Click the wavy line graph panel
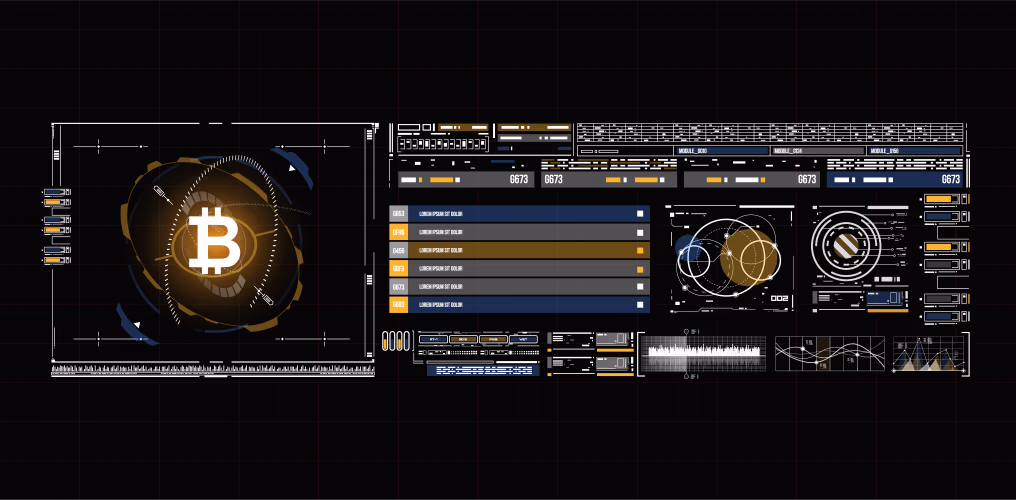This screenshot has height=500, width=1016. click(x=829, y=354)
